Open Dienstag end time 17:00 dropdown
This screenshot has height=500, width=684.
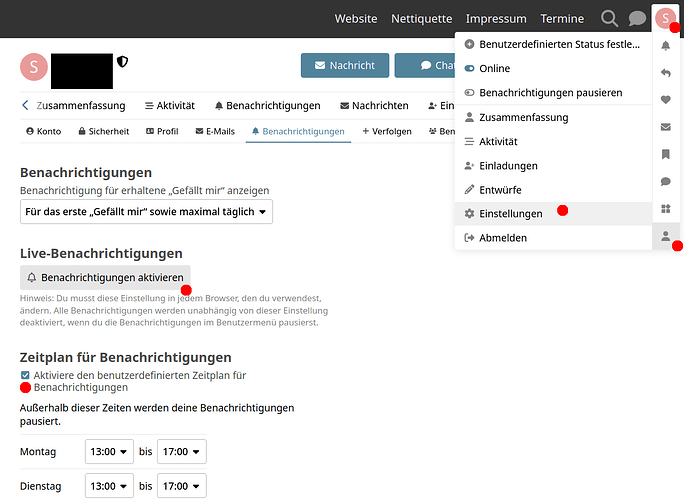[181, 486]
